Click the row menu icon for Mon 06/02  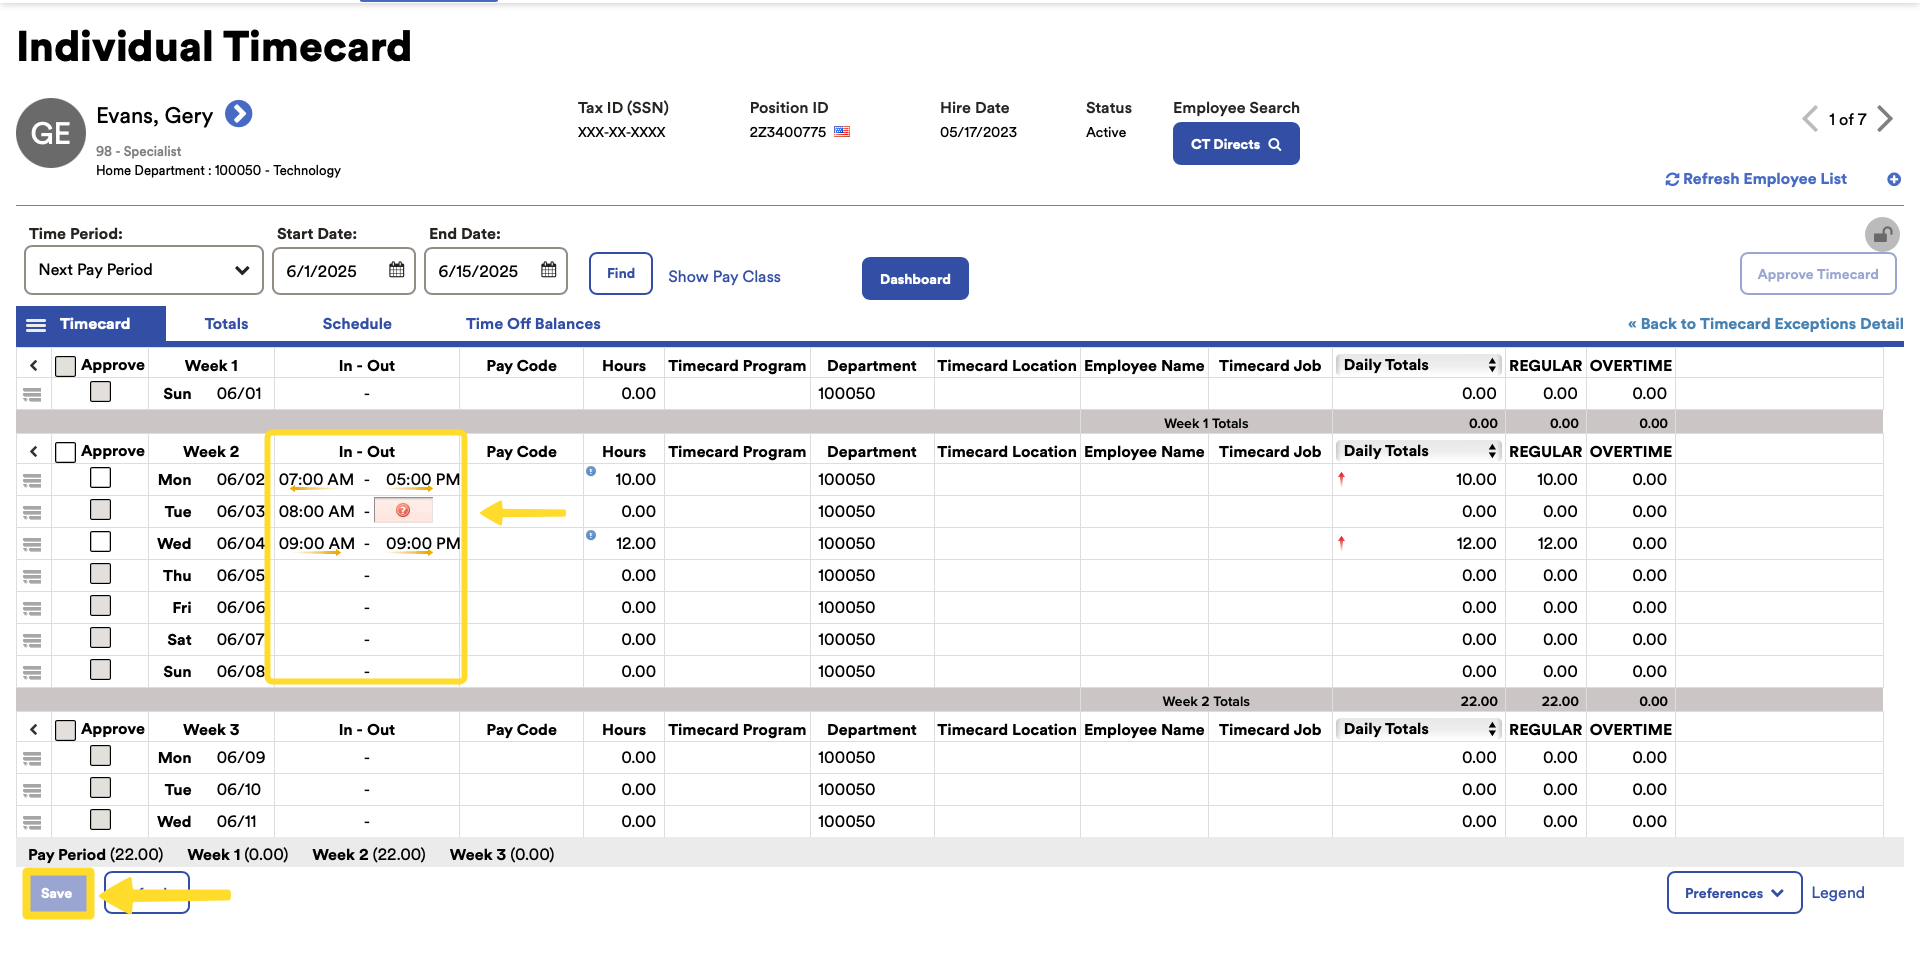(x=32, y=480)
